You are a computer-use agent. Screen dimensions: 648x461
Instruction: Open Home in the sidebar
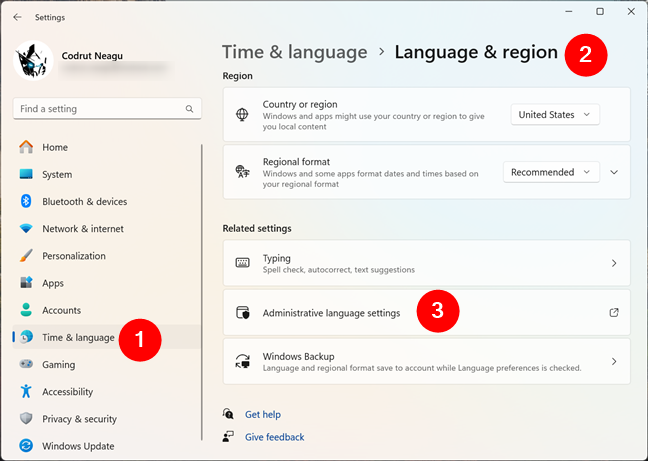107,147
